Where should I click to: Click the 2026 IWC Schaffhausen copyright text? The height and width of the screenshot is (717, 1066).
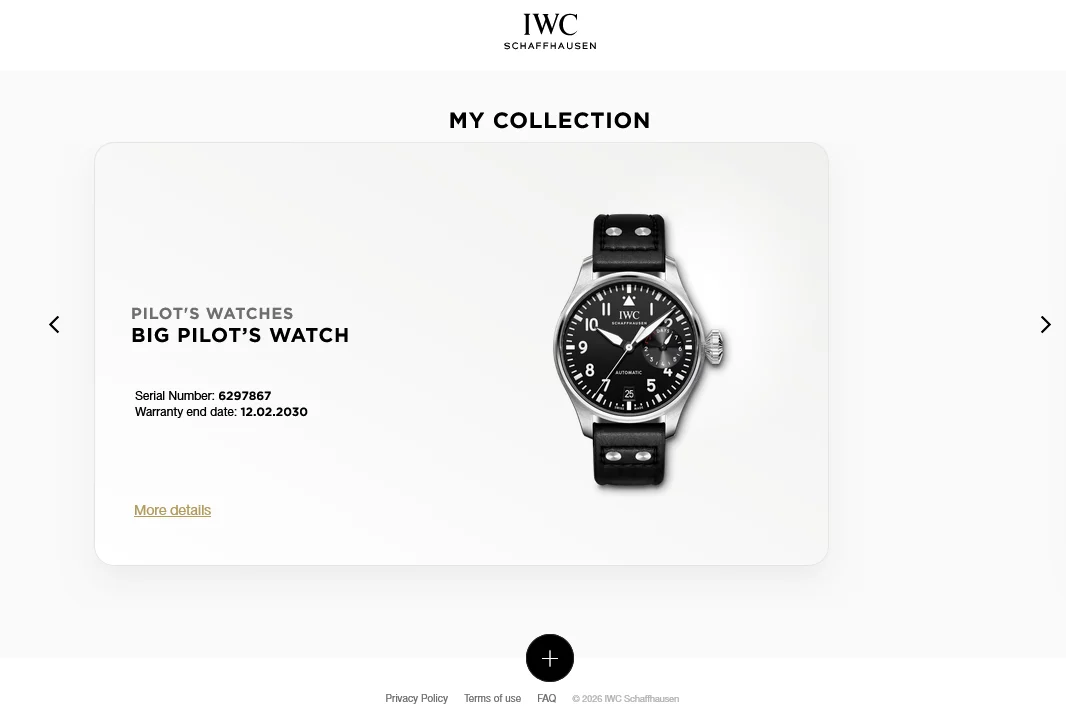625,699
